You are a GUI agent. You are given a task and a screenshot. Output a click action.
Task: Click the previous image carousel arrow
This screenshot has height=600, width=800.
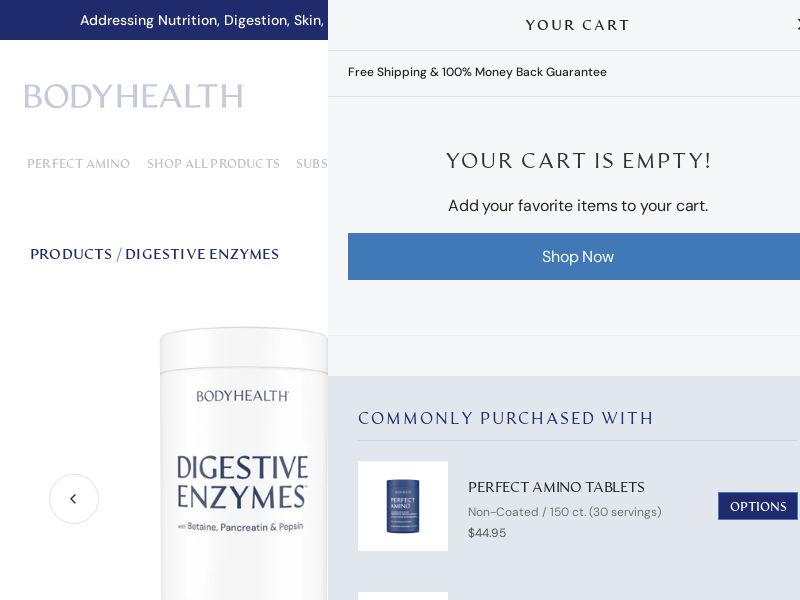[74, 499]
